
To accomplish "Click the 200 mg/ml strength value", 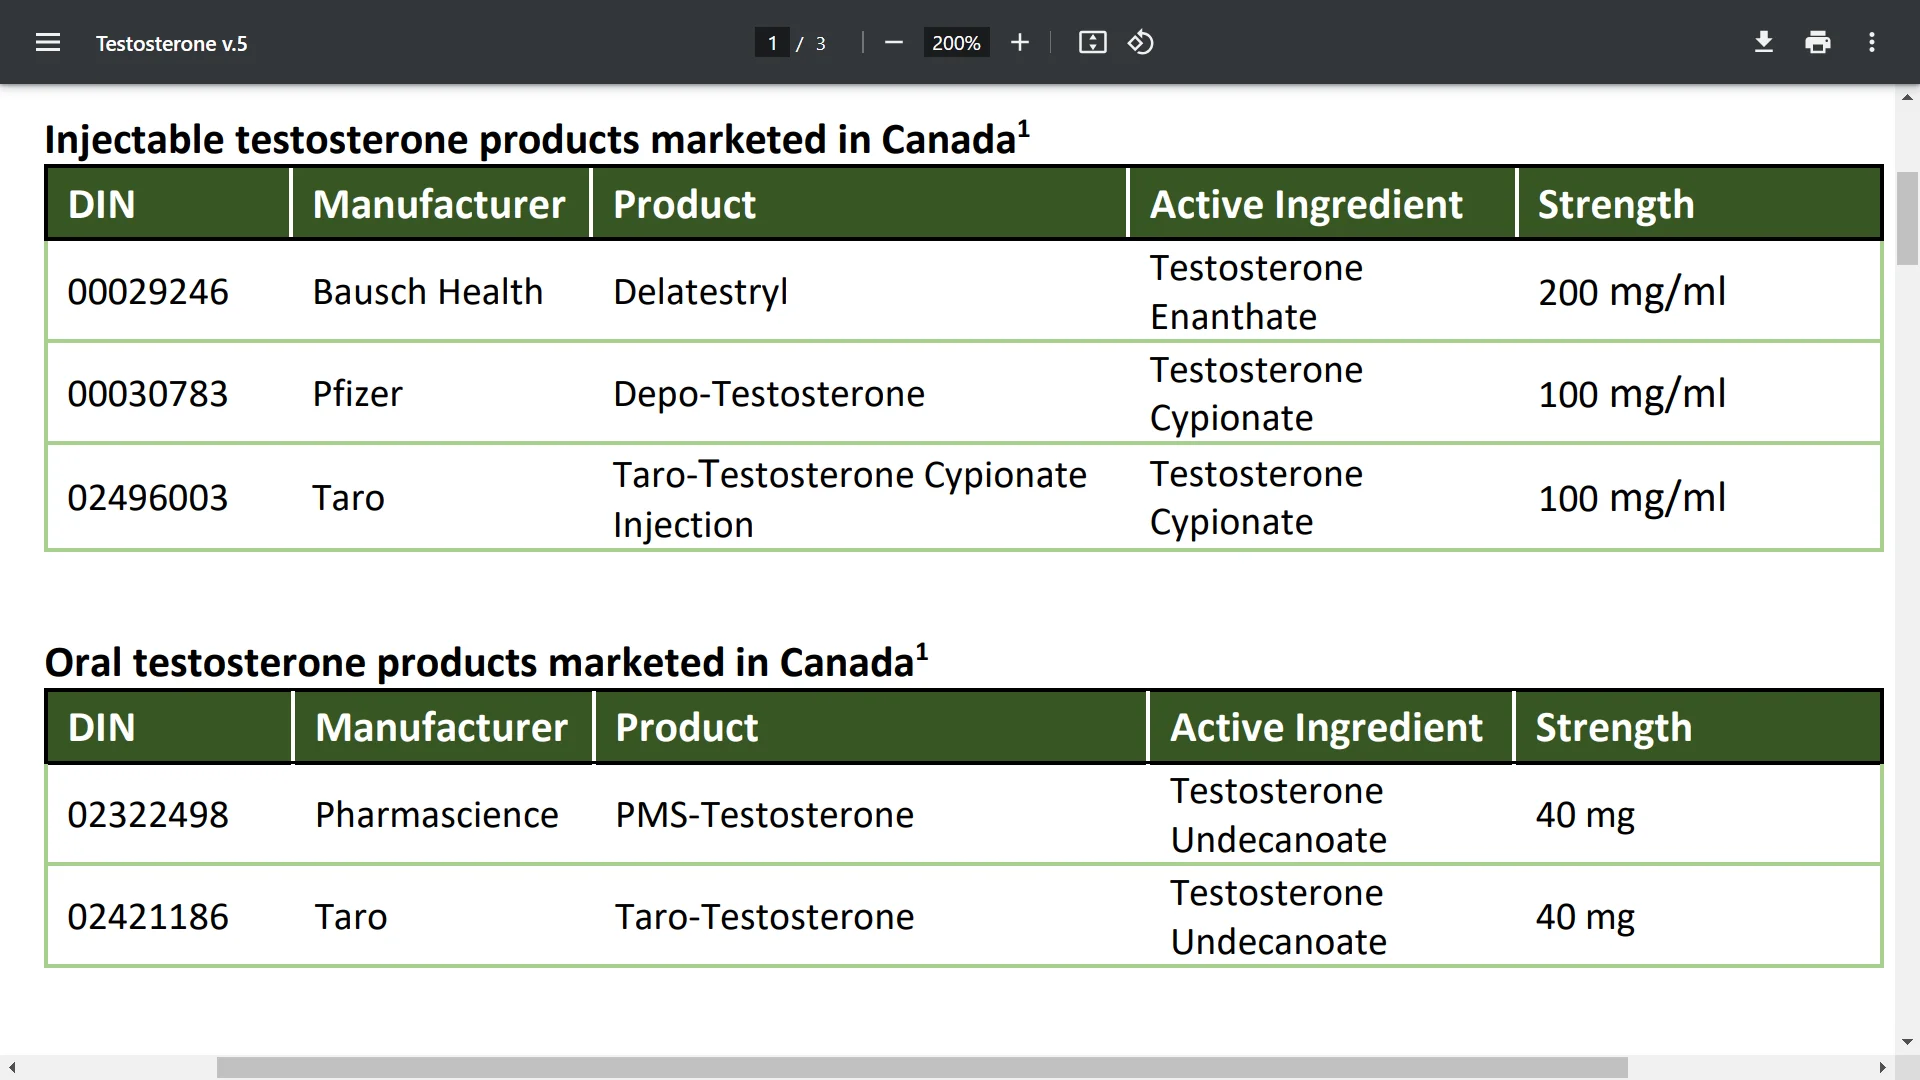I will coord(1632,292).
